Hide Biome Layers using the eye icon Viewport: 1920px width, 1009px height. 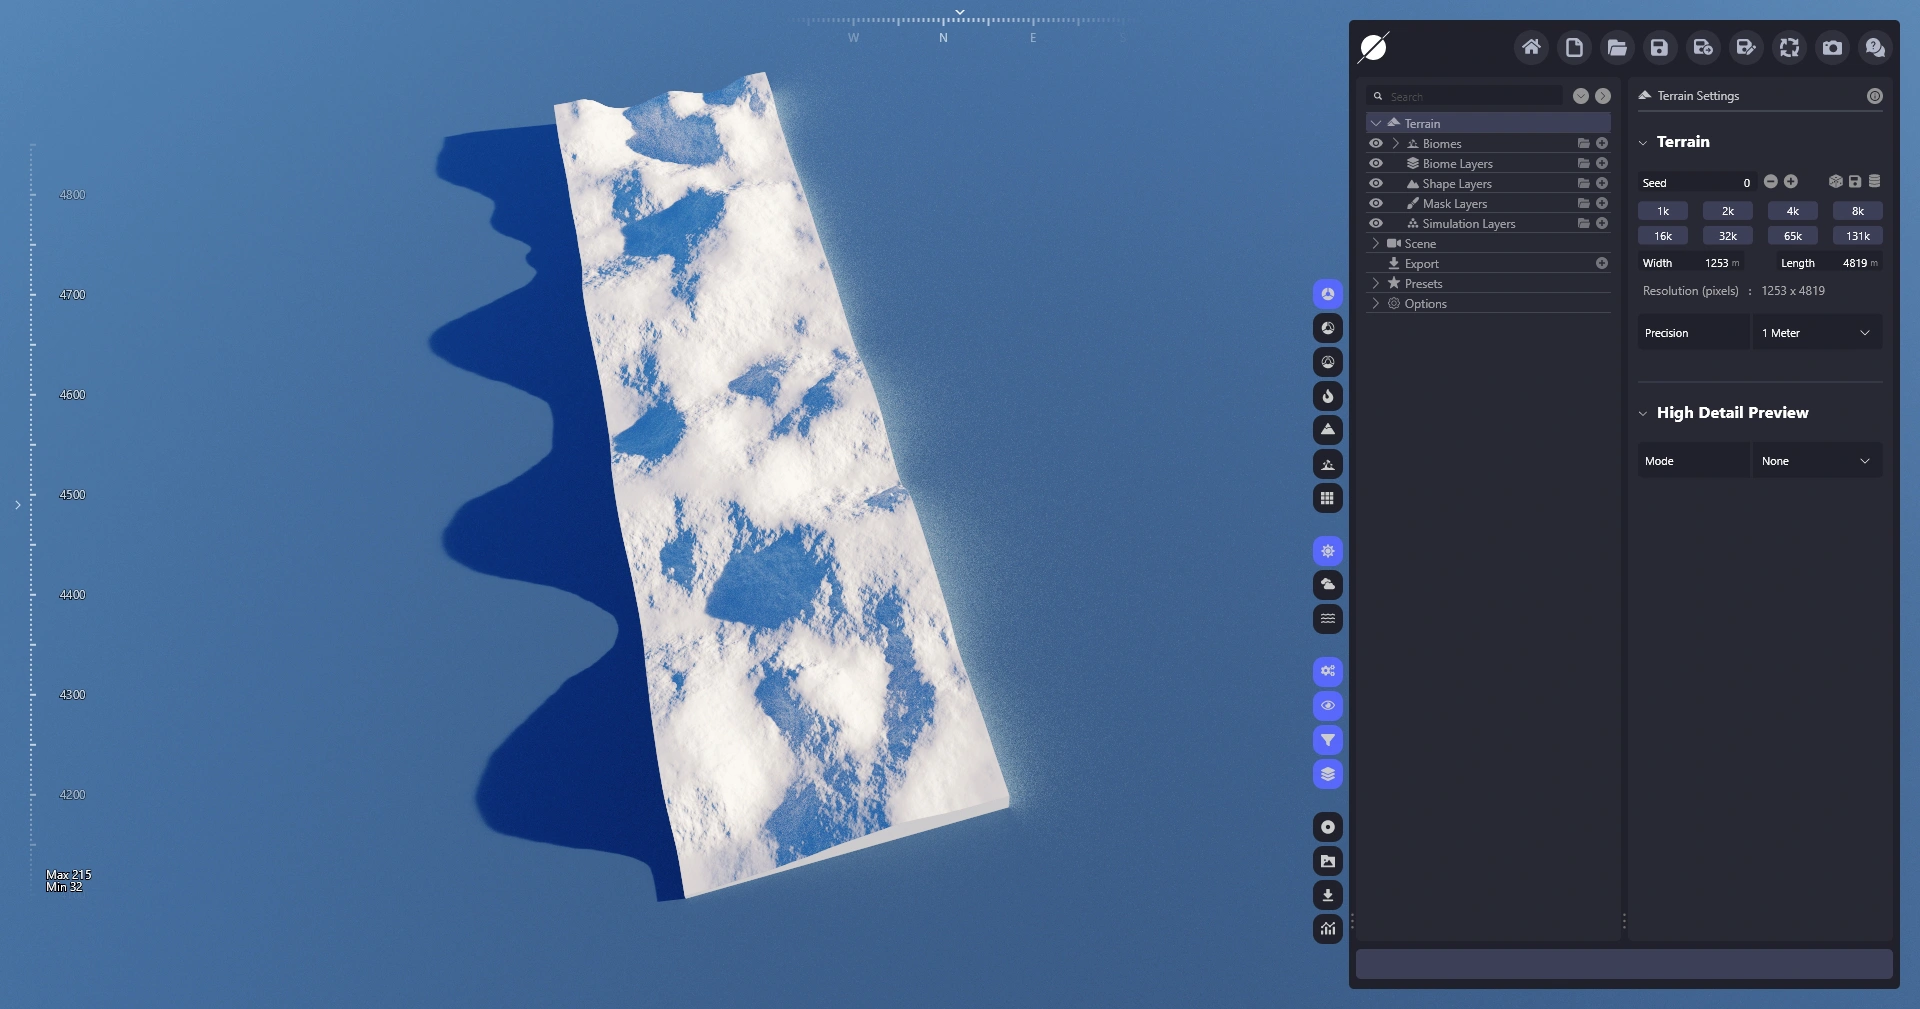pos(1376,164)
